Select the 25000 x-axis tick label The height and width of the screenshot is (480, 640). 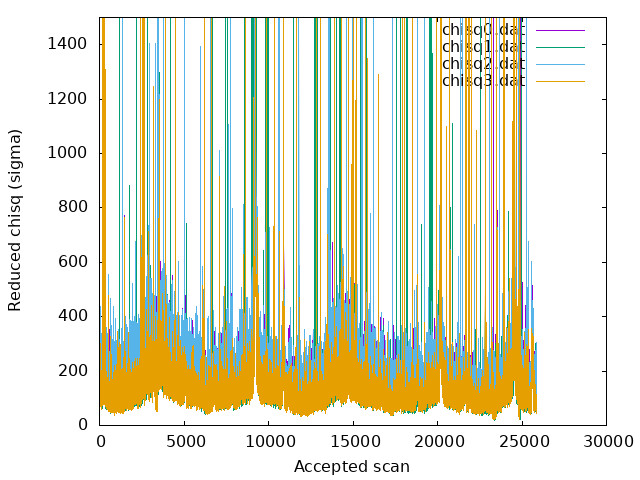tap(522, 441)
